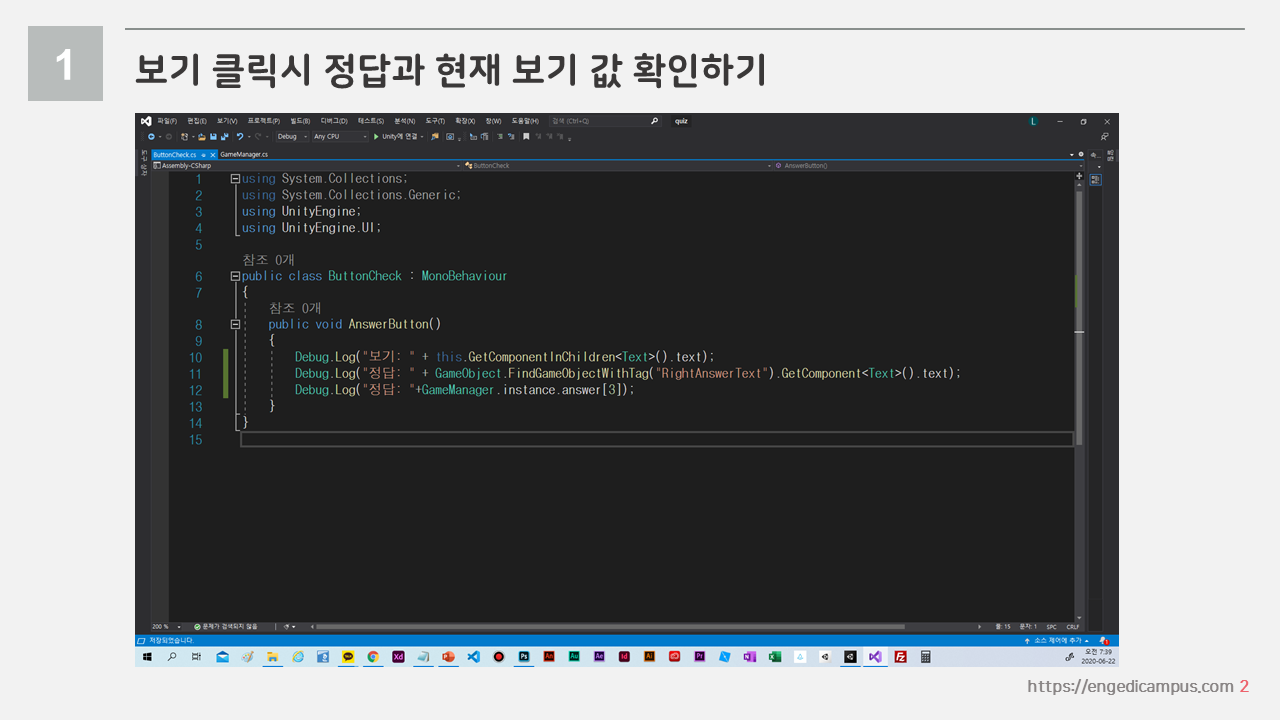The height and width of the screenshot is (720, 1280).
Task: Click the navigate backward toolbar button
Action: coord(151,137)
